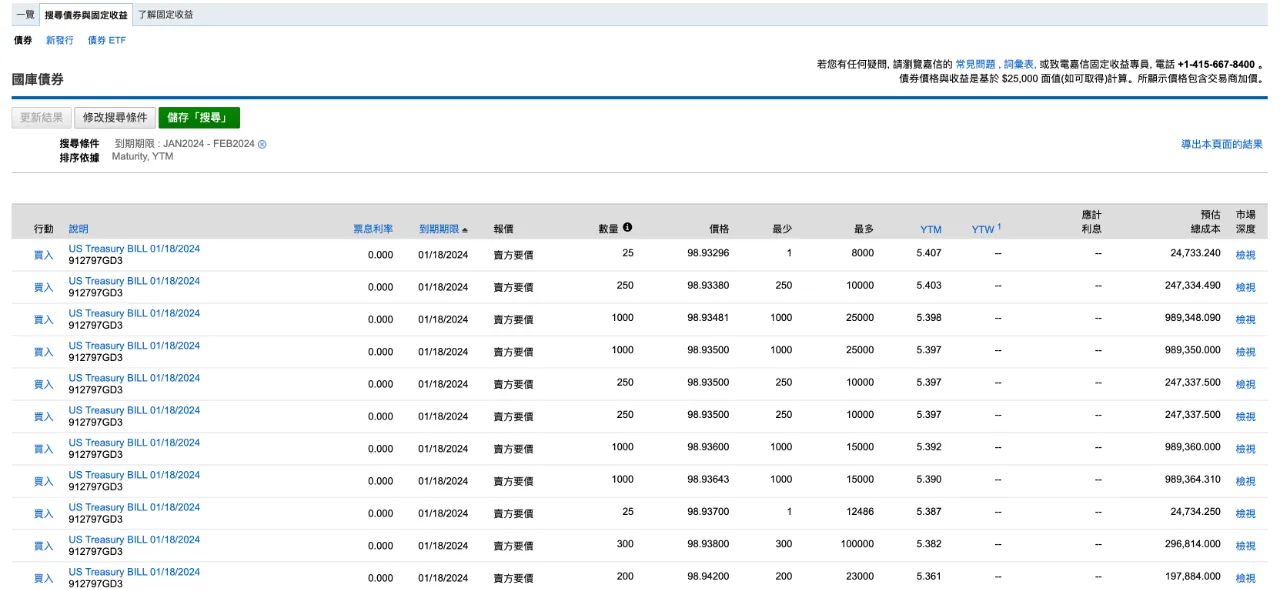
Task: Sort table by YTM column header
Action: pos(931,229)
